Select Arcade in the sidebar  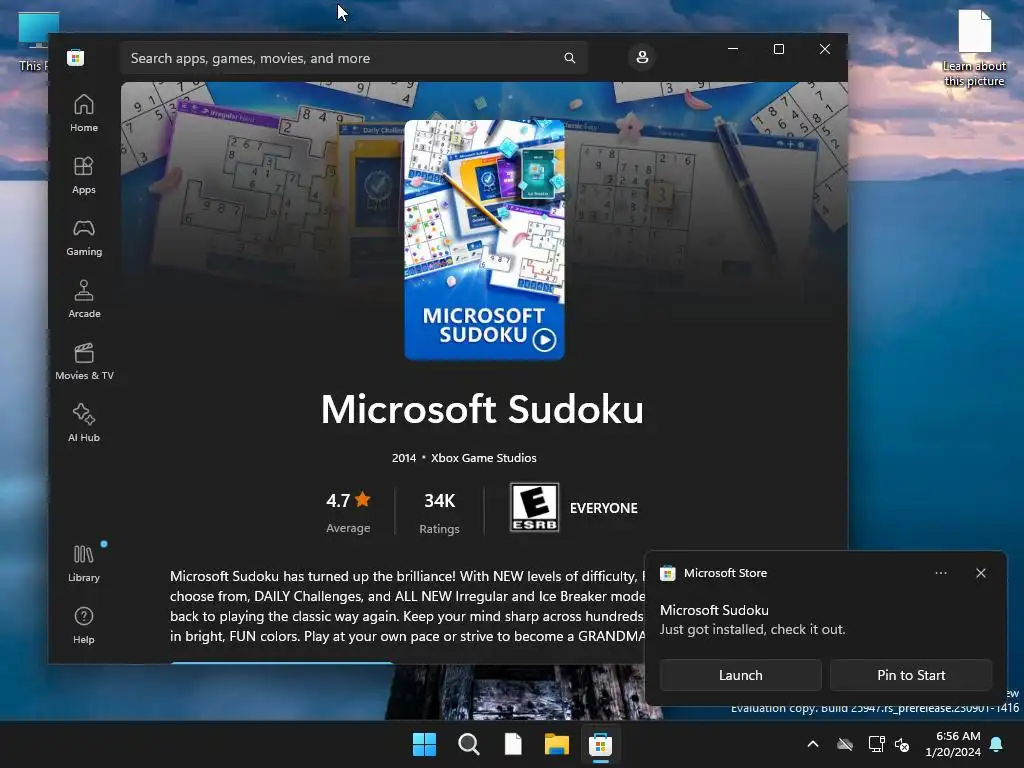click(84, 299)
